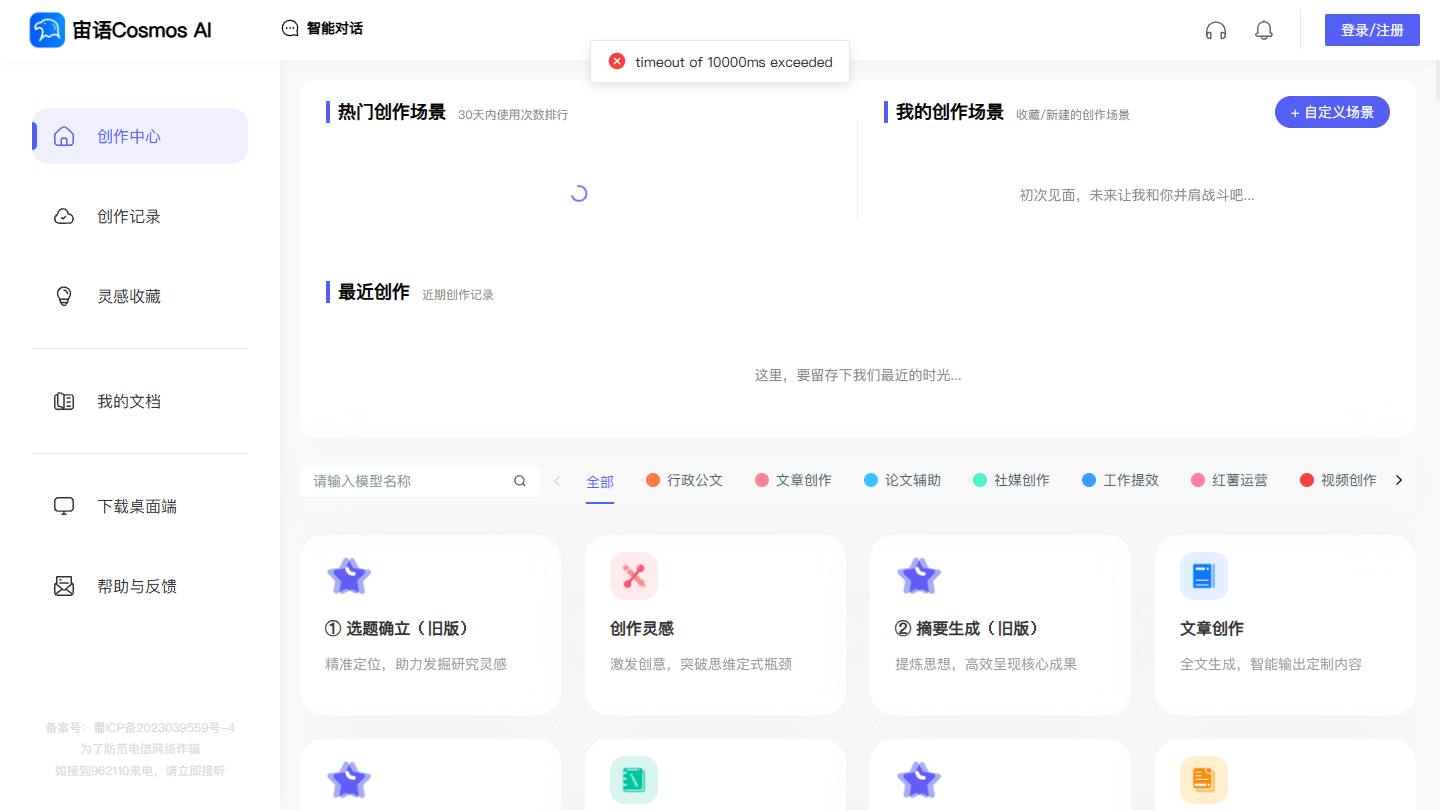Select the 全部 category tab
The image size is (1440, 810).
tap(600, 482)
